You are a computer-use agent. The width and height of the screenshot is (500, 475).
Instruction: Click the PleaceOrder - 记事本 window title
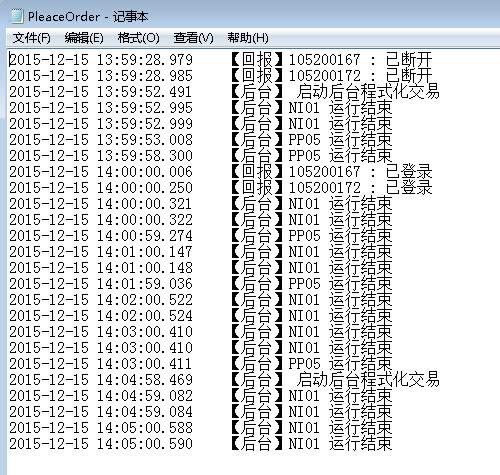pyautogui.click(x=88, y=16)
